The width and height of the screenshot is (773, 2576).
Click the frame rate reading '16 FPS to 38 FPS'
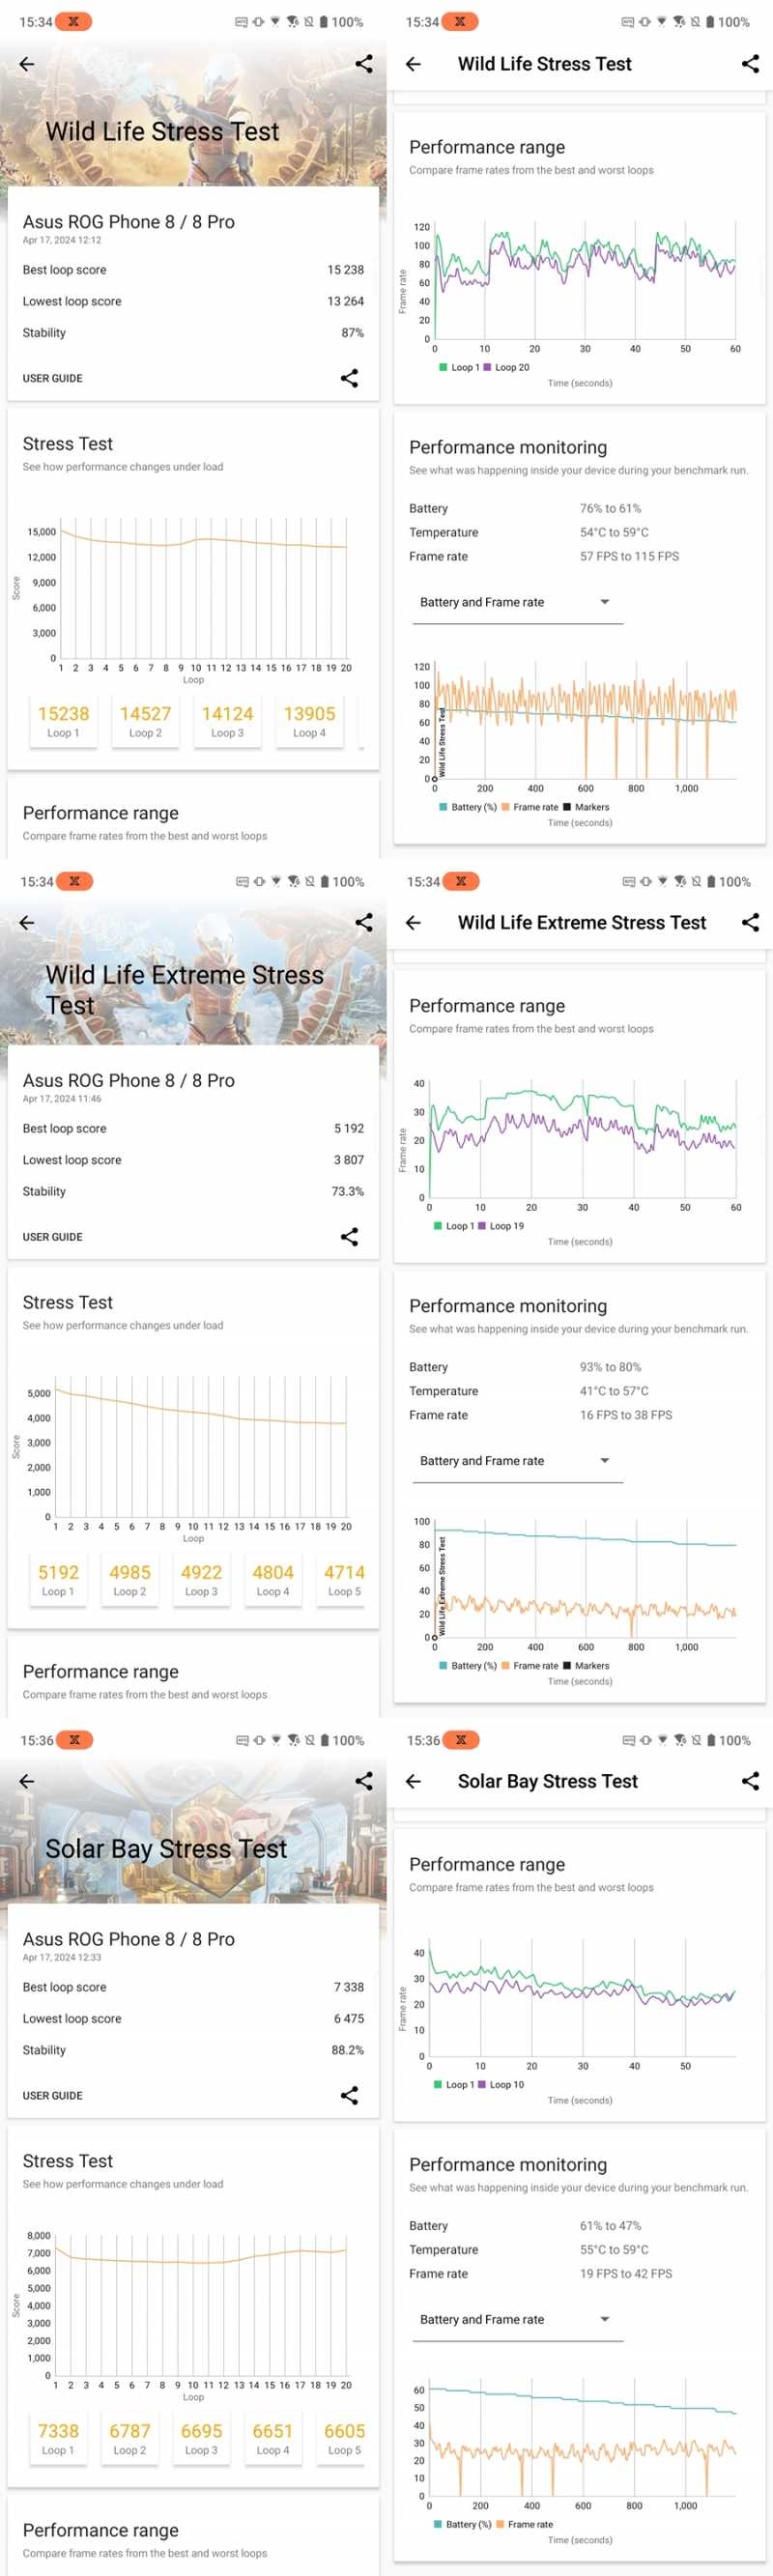tap(626, 1415)
